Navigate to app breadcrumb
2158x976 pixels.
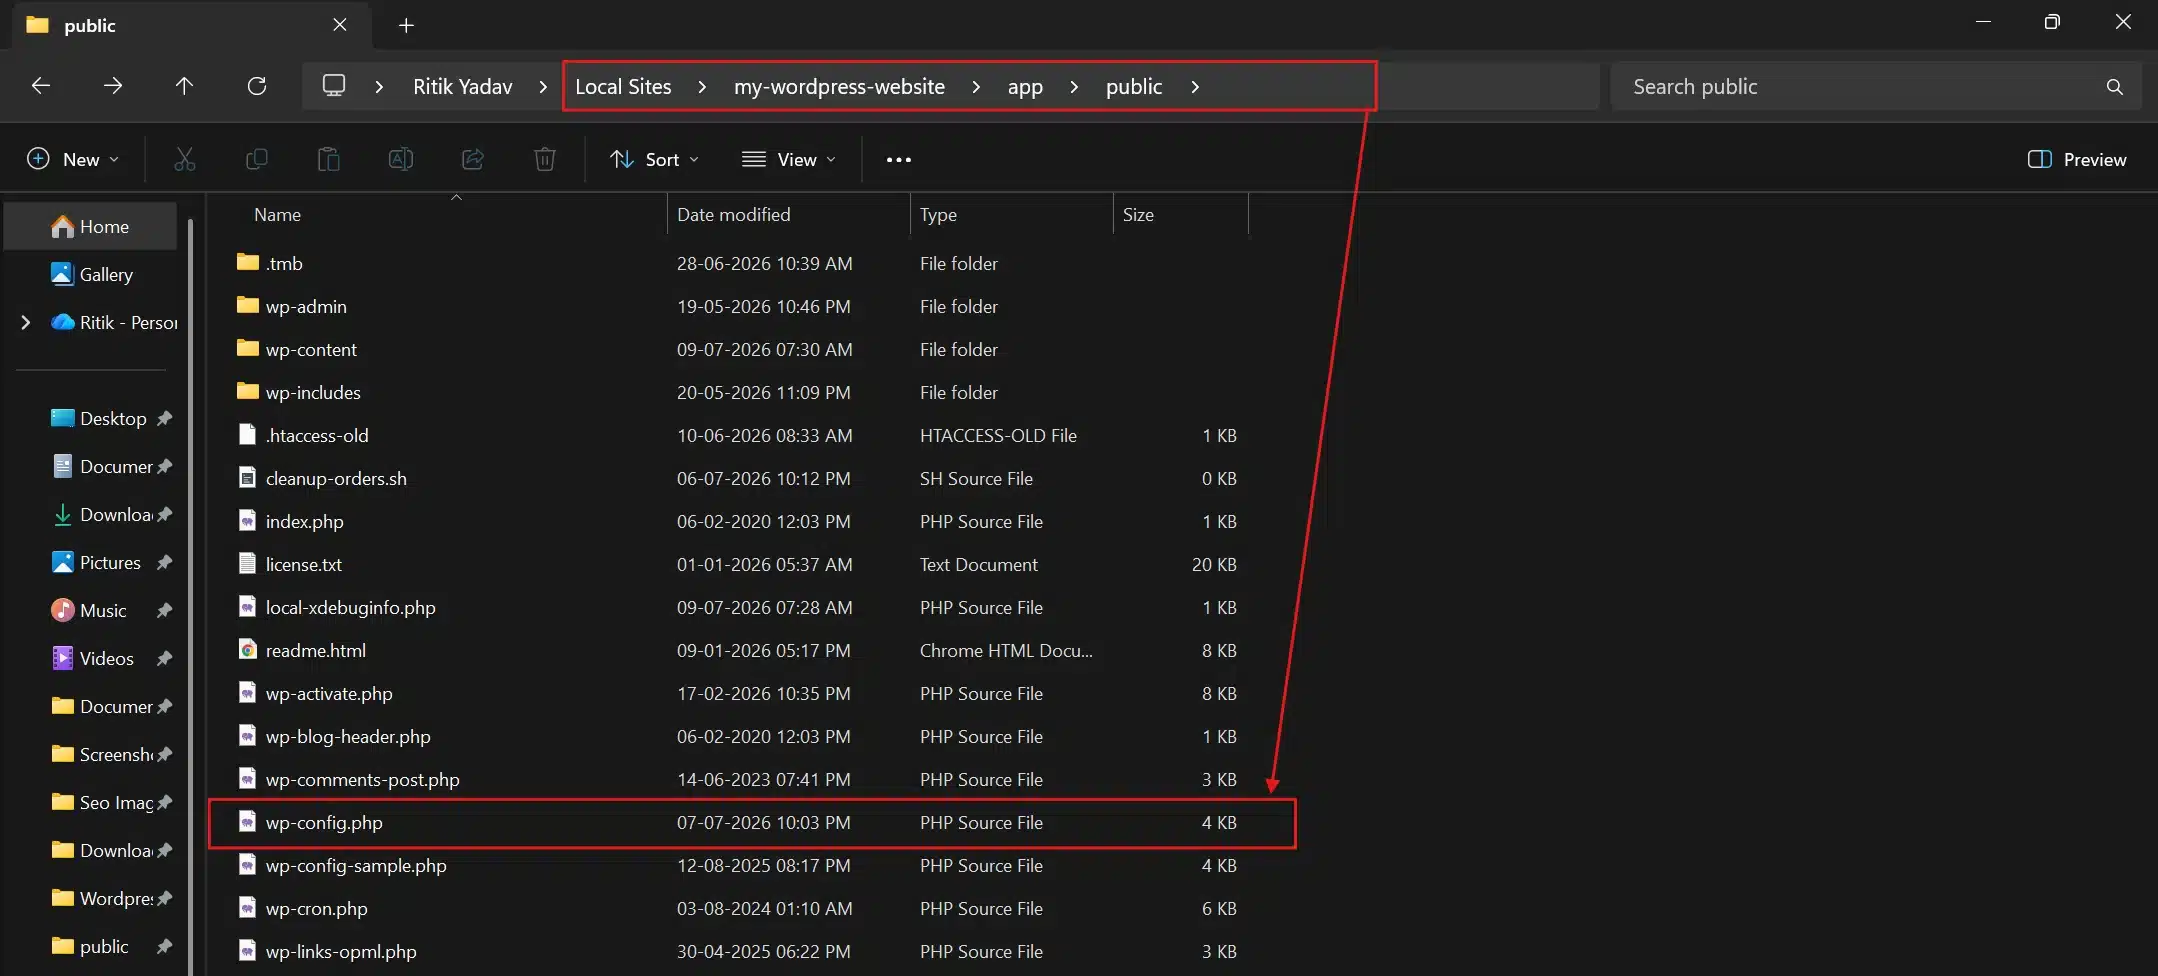1025,87
